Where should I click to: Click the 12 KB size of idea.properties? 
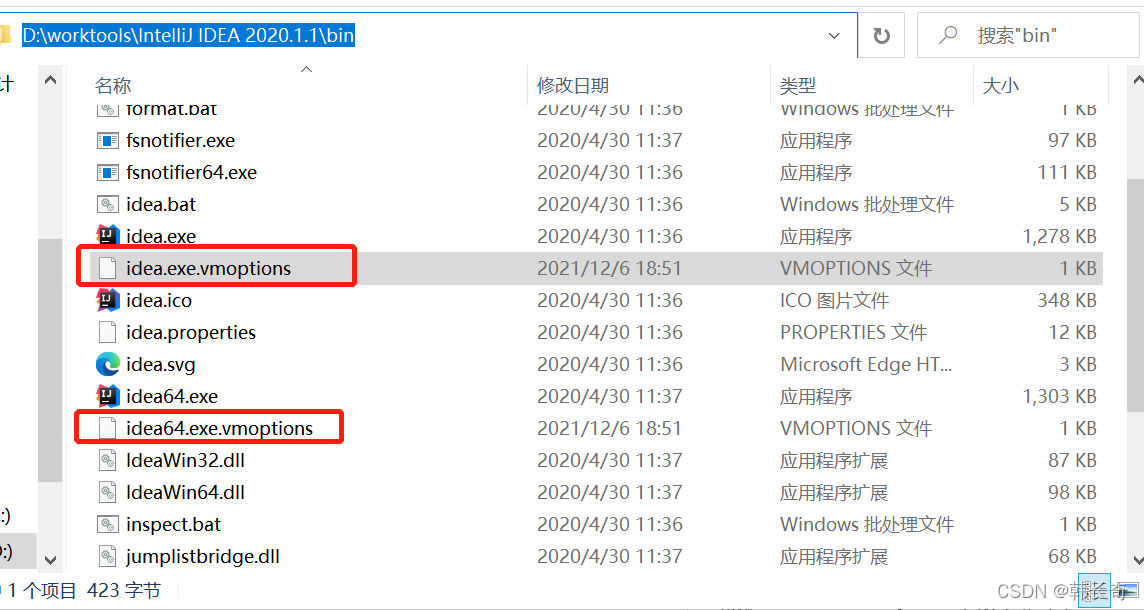(1072, 332)
